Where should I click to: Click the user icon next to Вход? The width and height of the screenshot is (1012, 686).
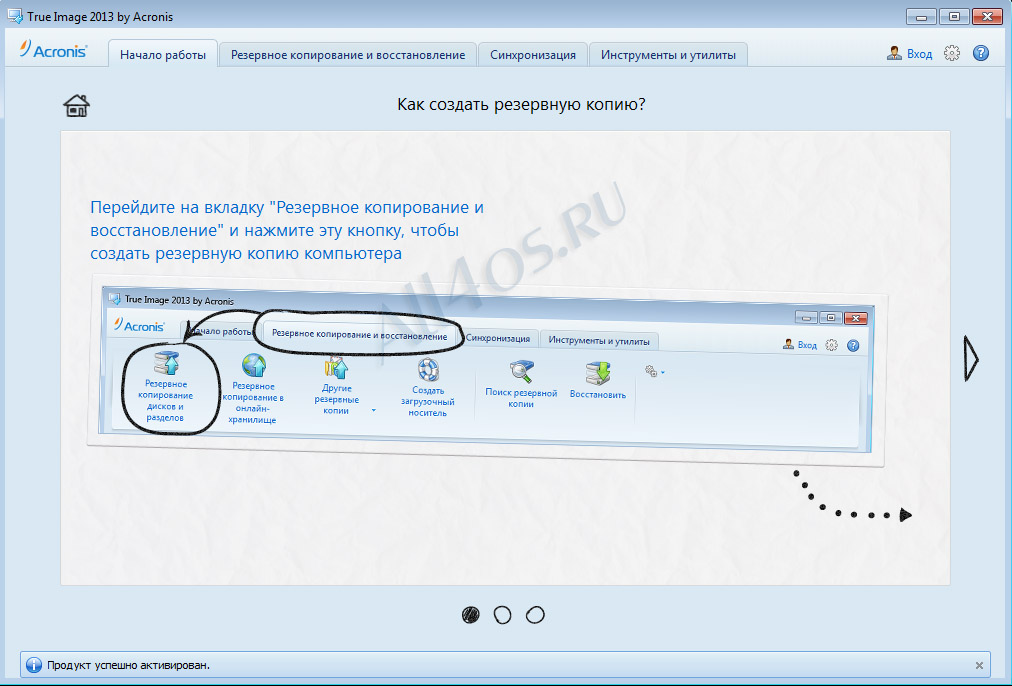(x=894, y=54)
